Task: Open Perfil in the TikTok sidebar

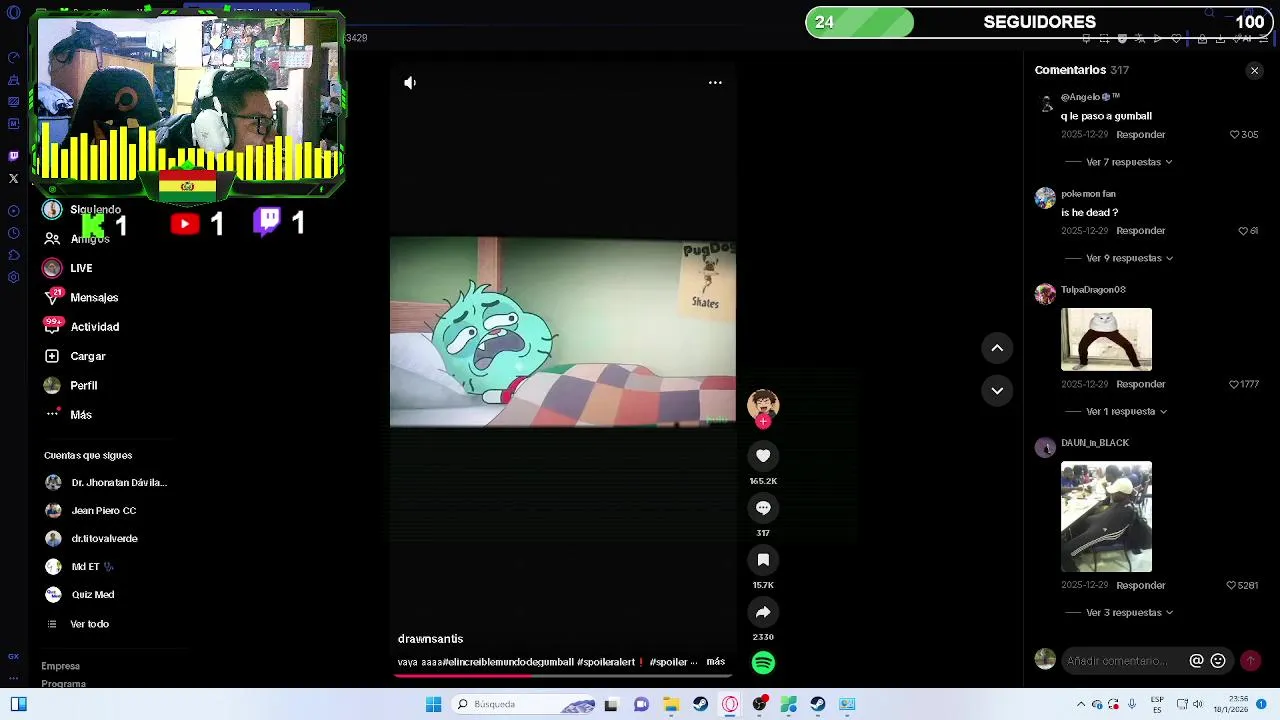Action: tap(84, 386)
